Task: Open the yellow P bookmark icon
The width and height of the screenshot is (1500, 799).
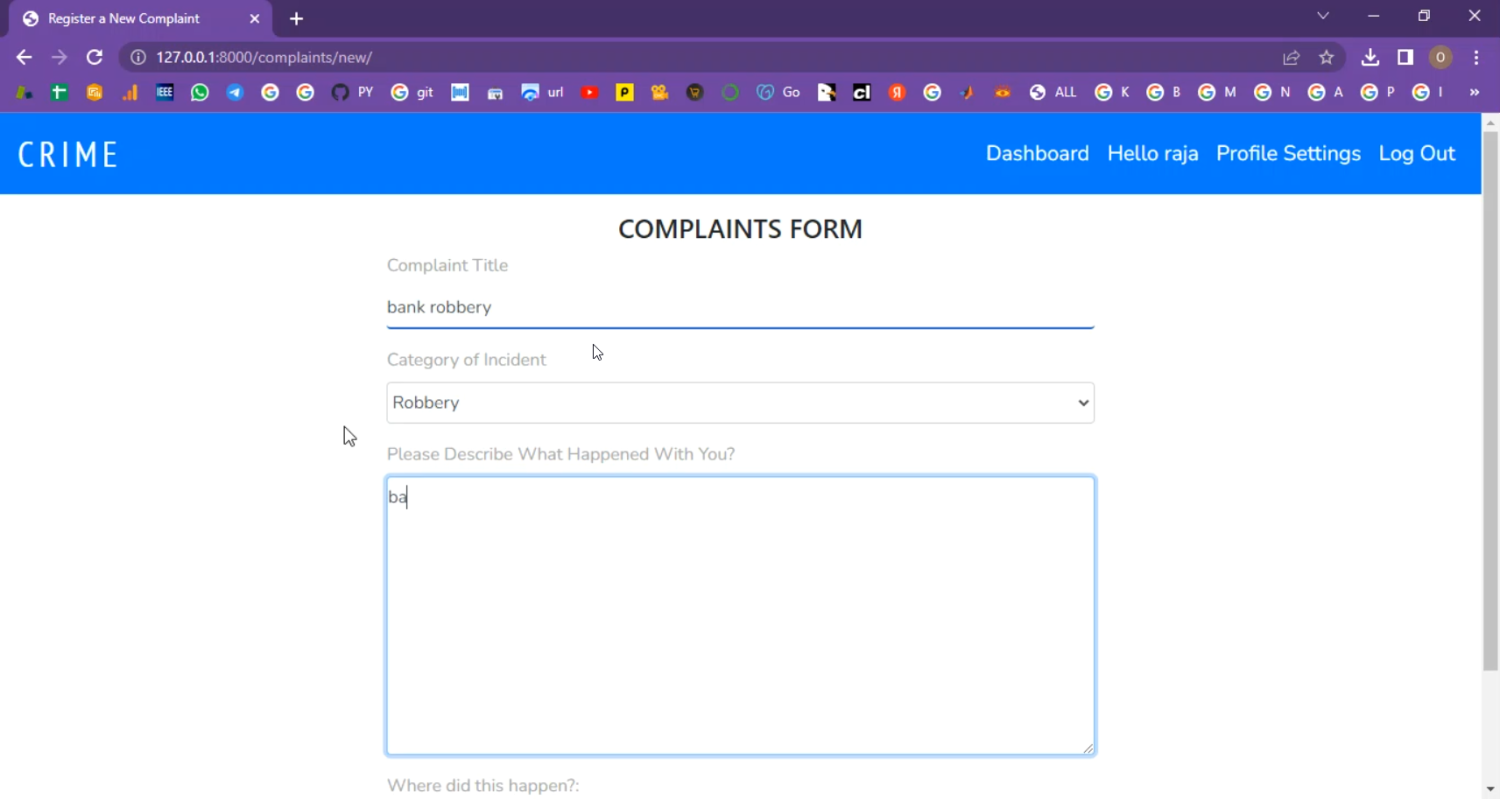Action: pos(625,92)
